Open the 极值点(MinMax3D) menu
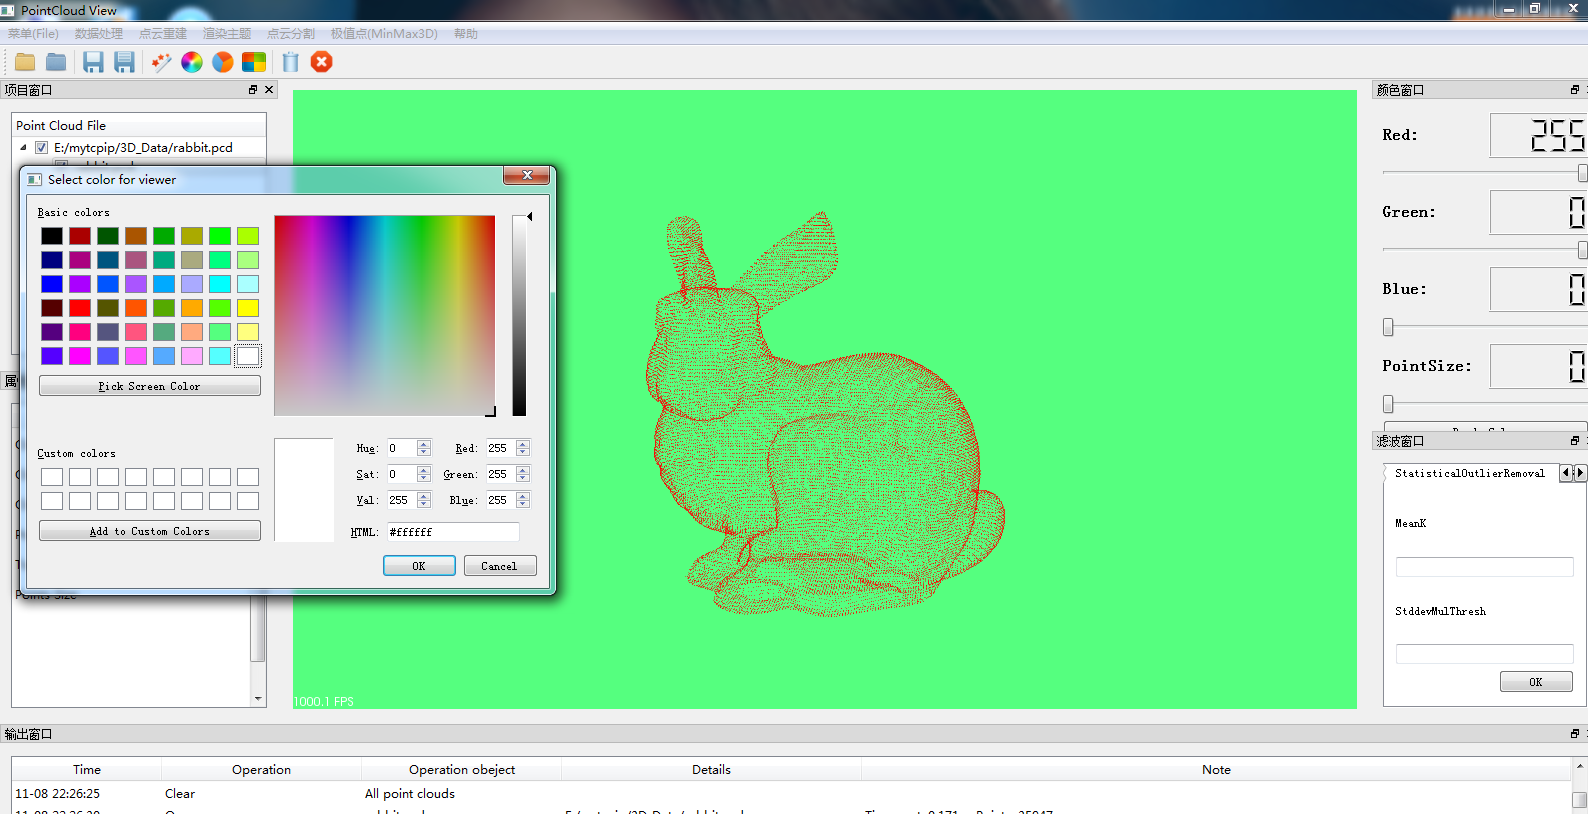The width and height of the screenshot is (1588, 814). coord(384,34)
